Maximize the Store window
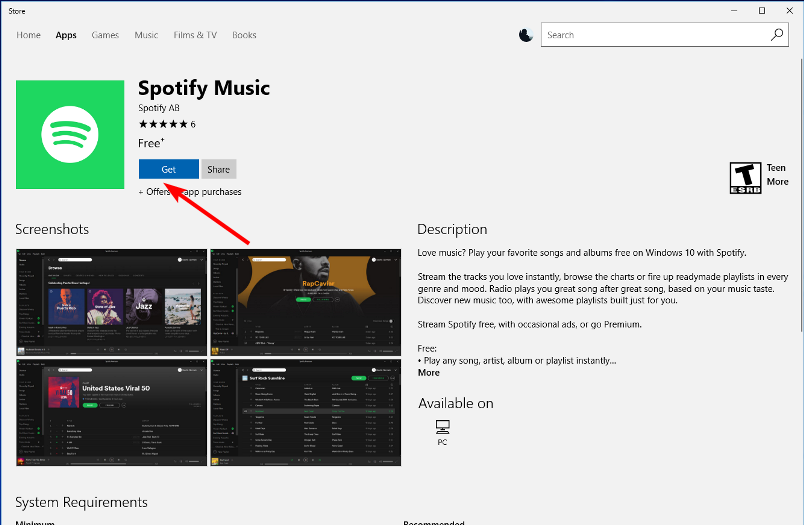 point(762,10)
